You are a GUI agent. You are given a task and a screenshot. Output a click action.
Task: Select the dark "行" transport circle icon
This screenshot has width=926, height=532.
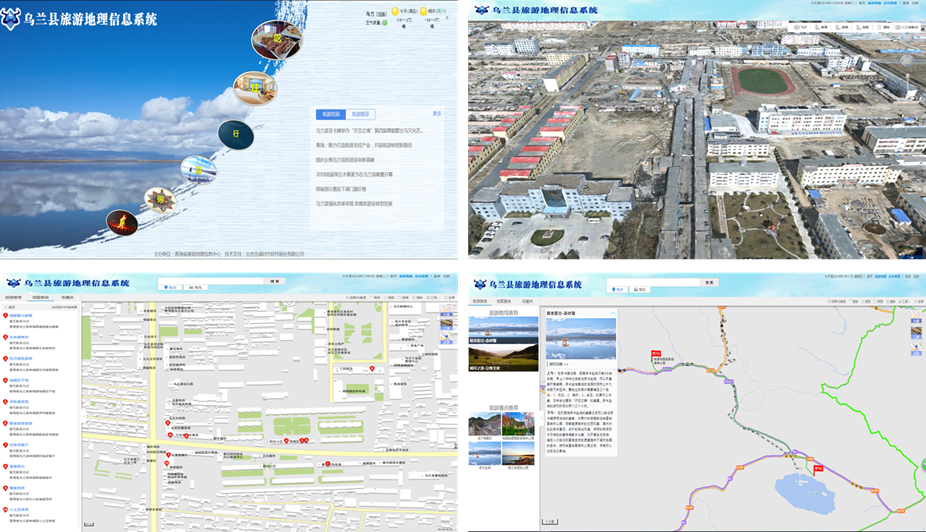pos(236,132)
